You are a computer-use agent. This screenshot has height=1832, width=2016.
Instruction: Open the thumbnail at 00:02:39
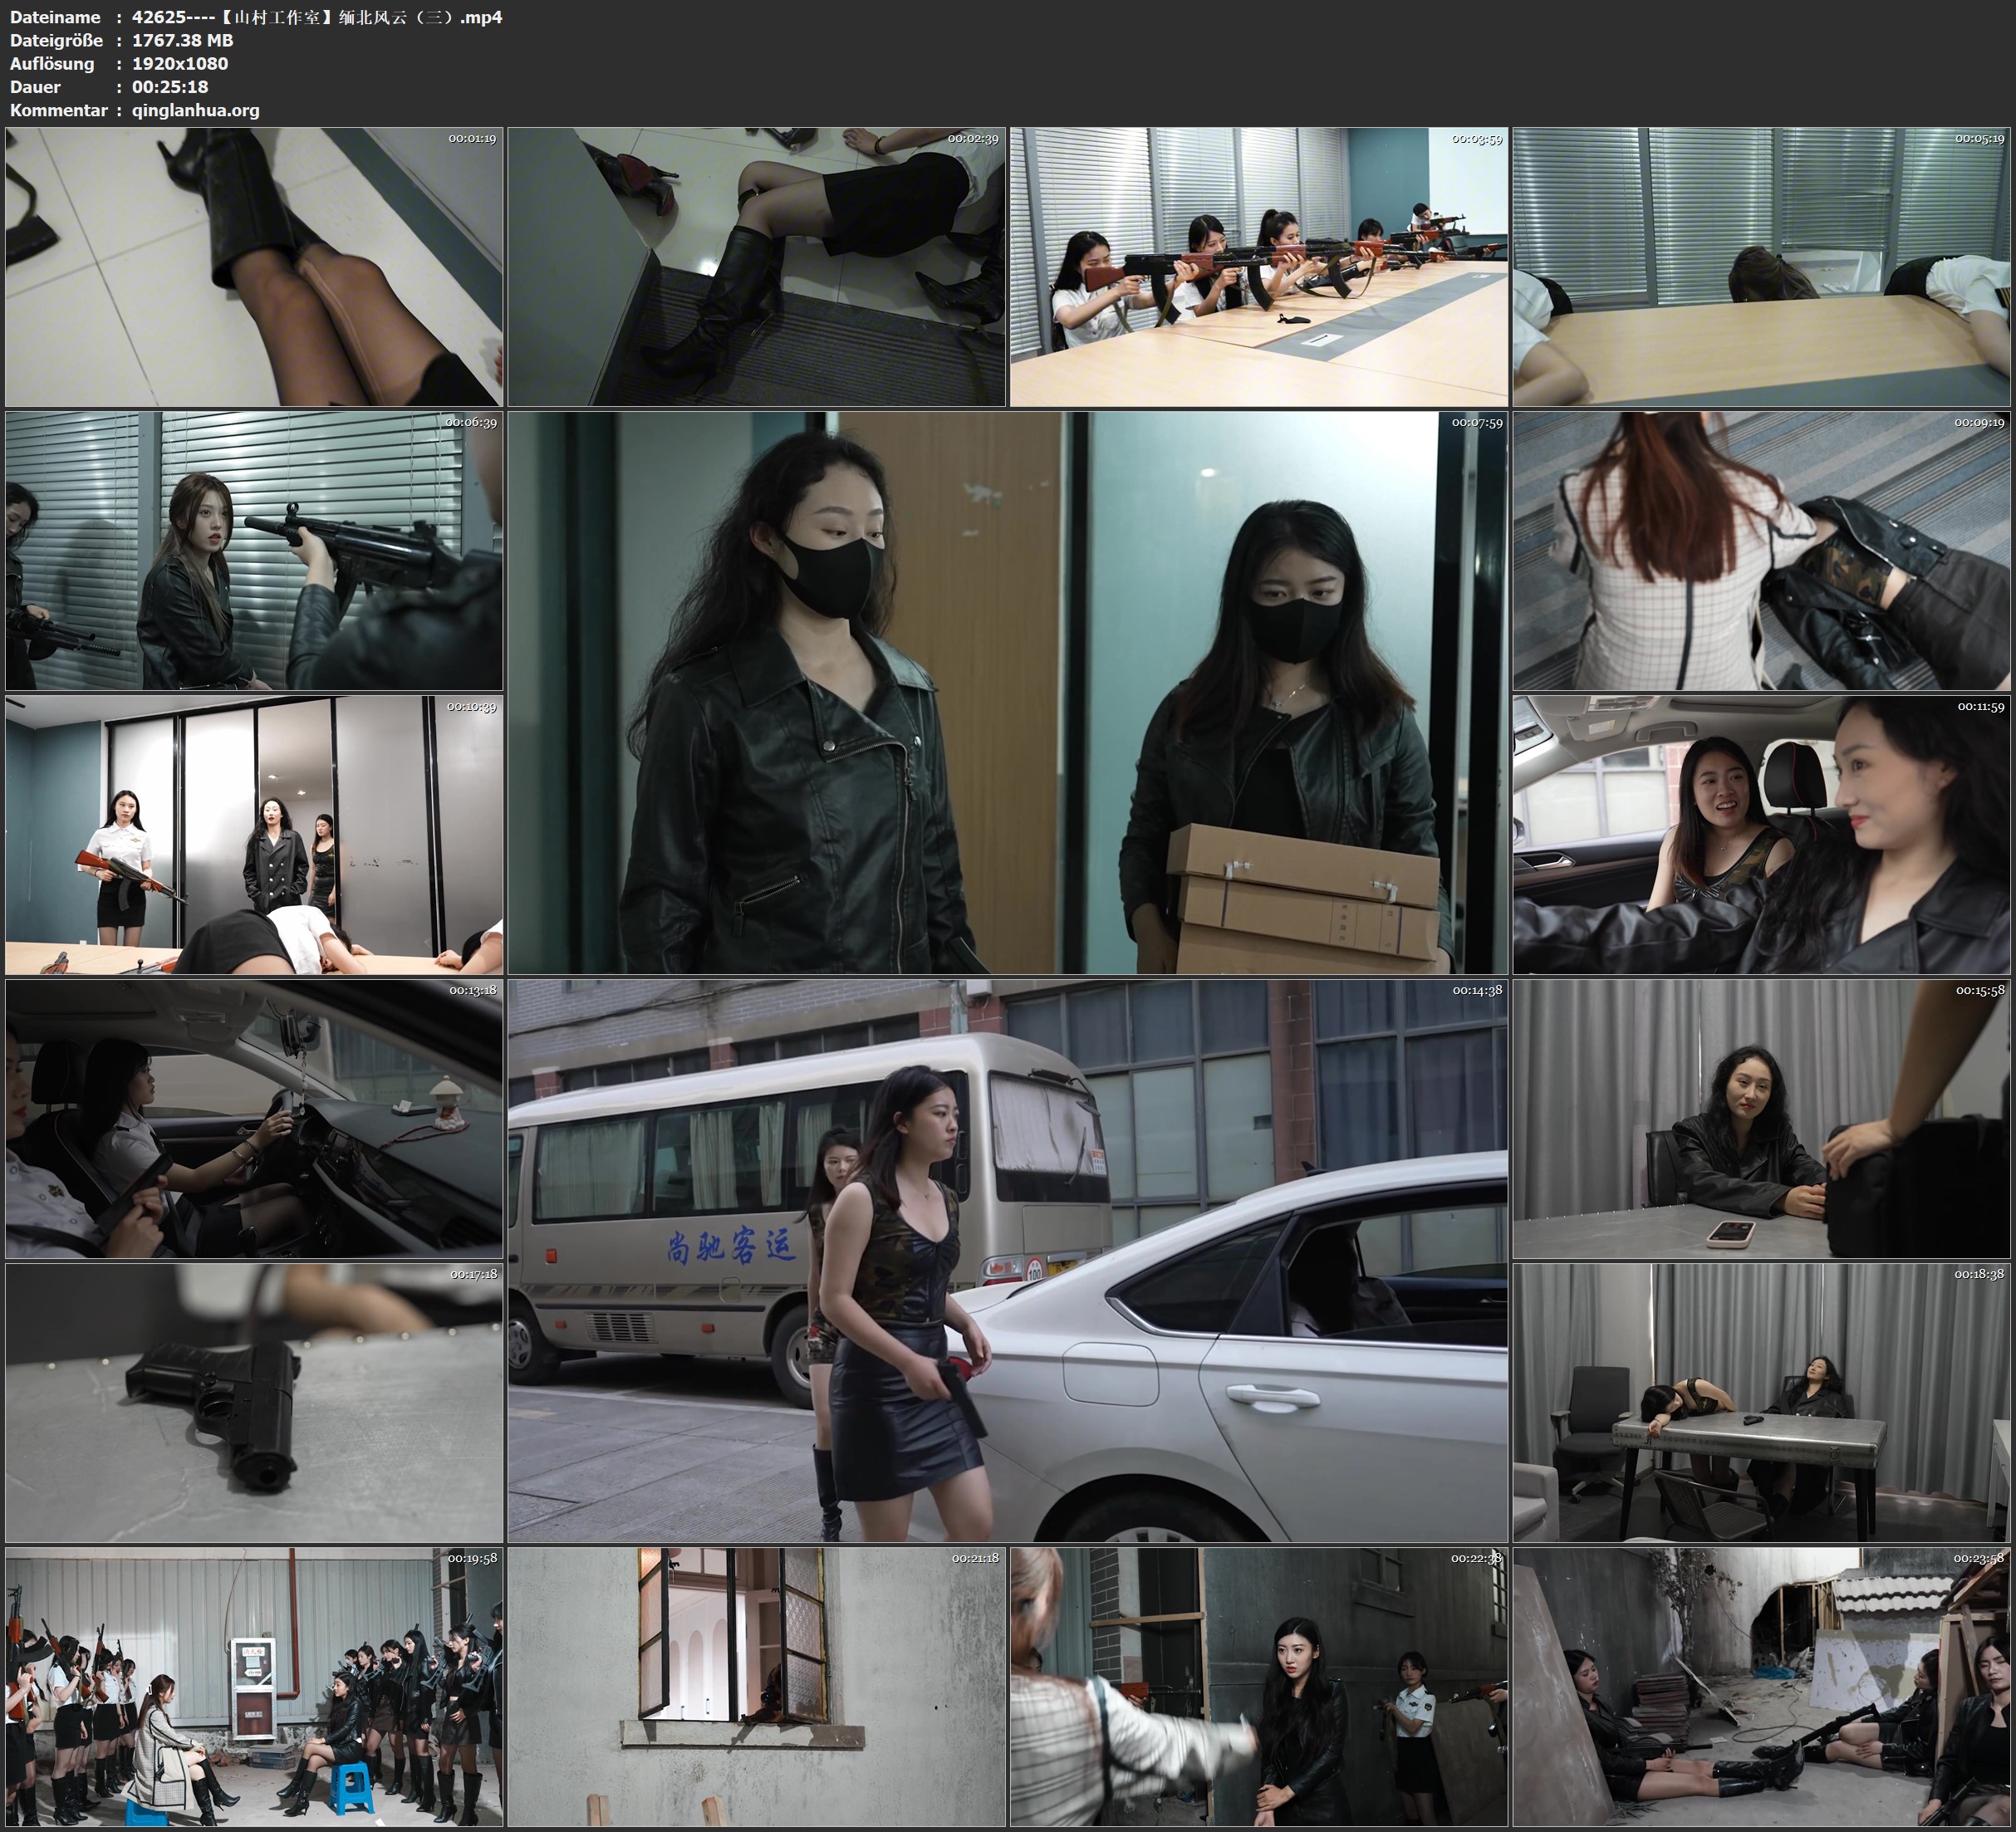coord(756,266)
